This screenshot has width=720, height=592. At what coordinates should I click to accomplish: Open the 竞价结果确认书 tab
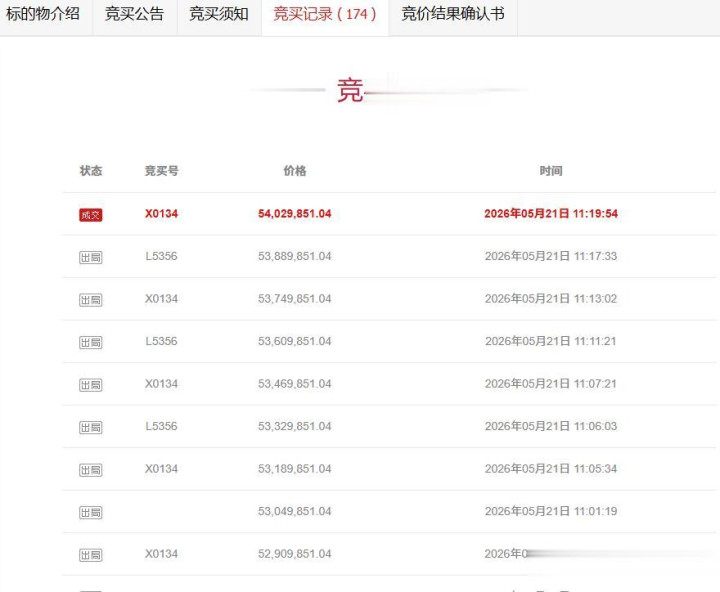coord(453,14)
